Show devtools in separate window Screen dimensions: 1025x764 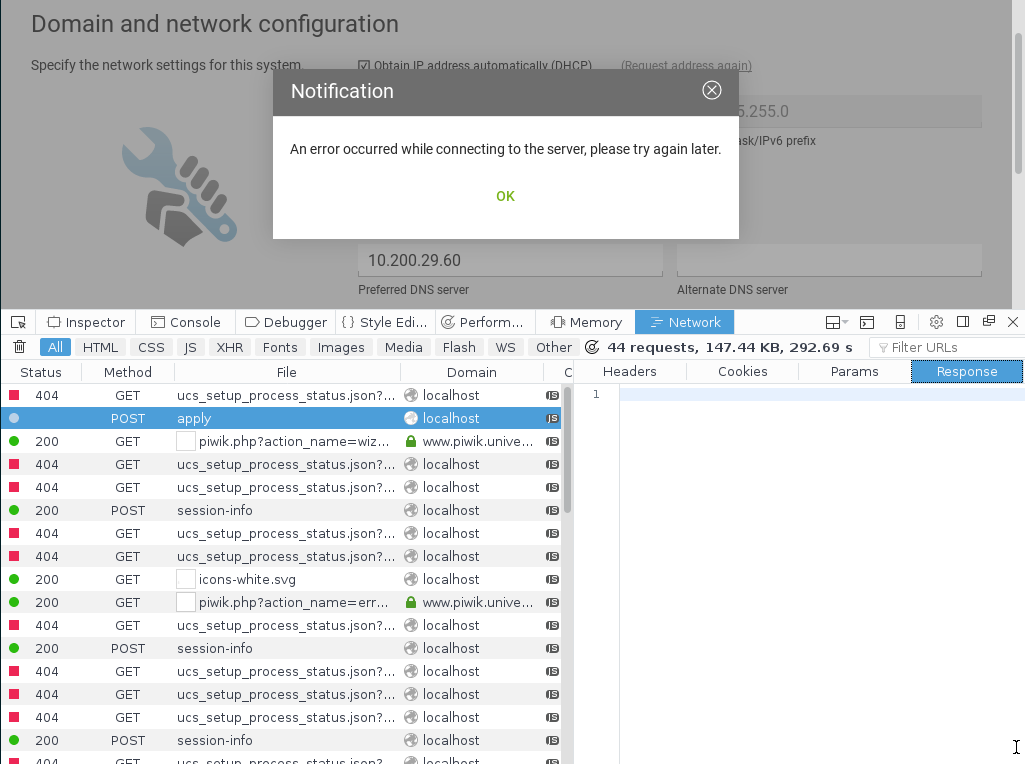point(989,322)
